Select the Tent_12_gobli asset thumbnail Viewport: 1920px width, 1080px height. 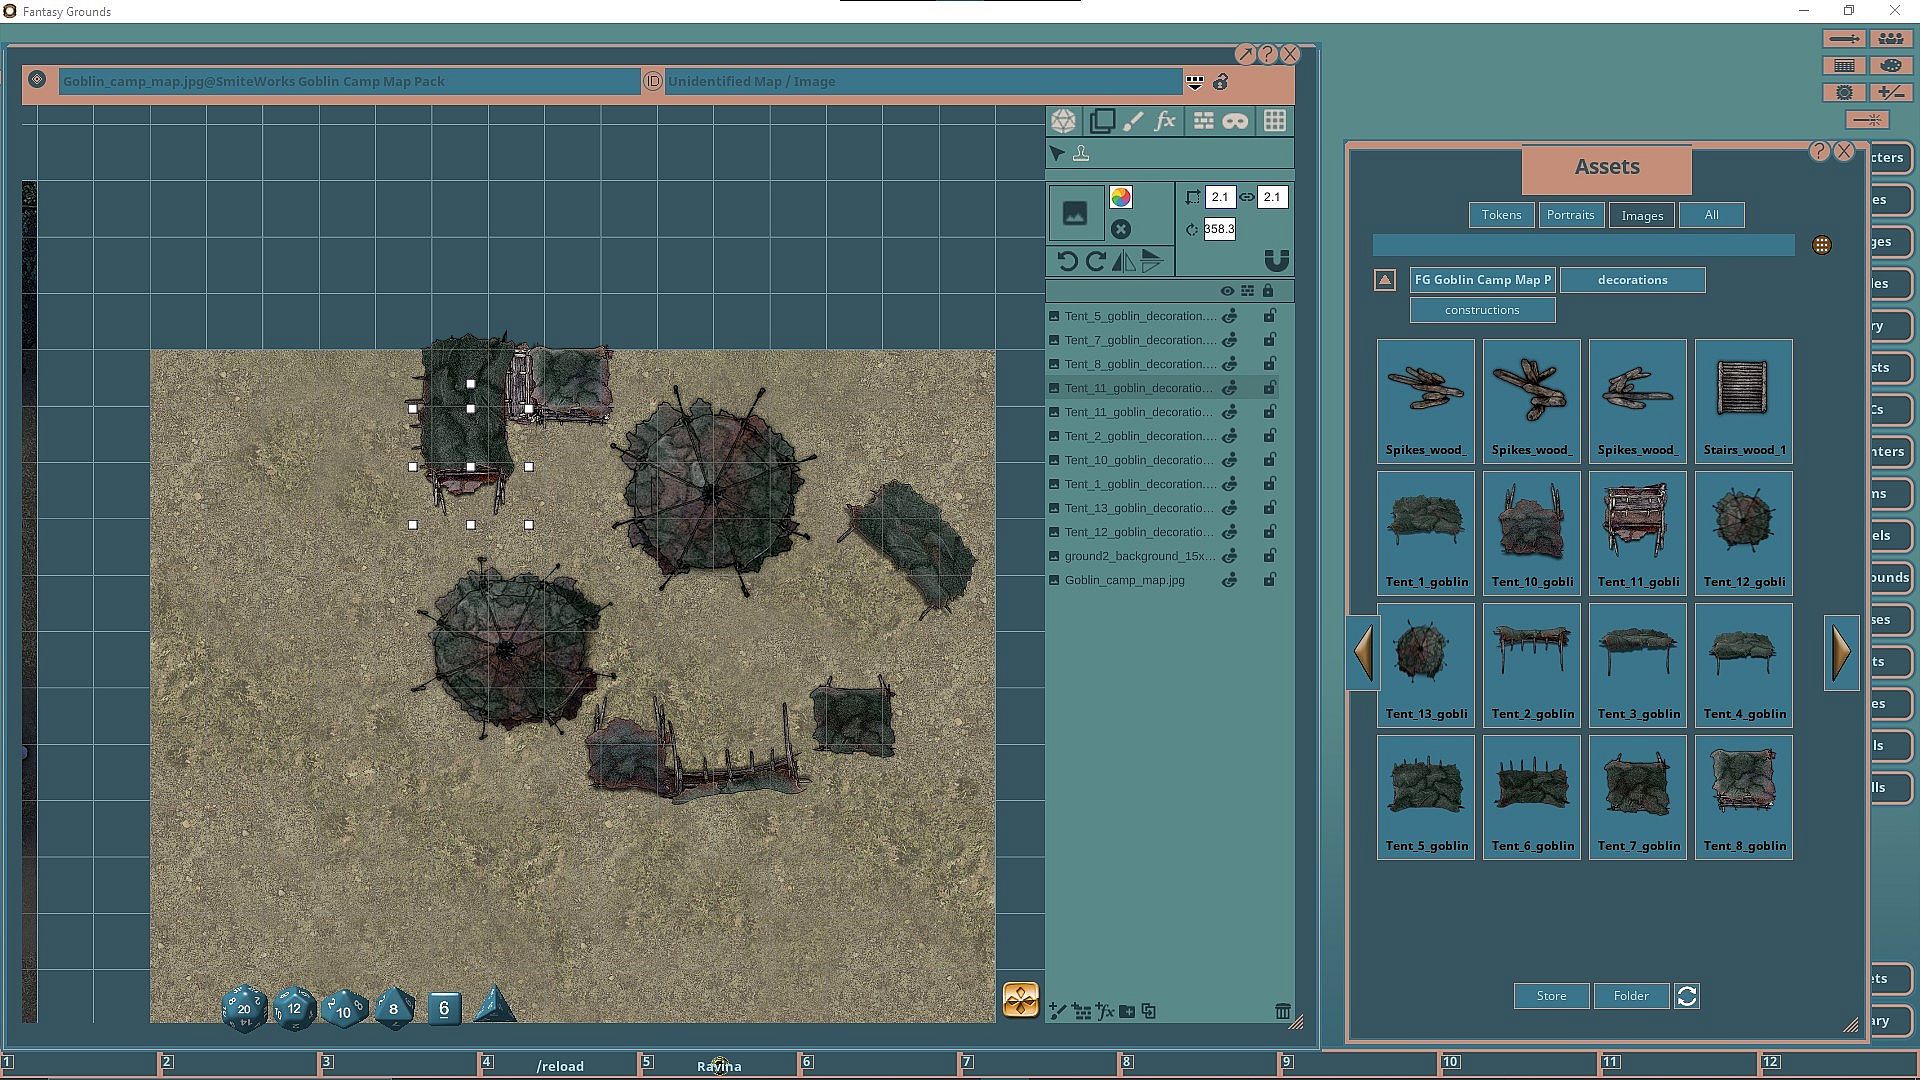tap(1744, 533)
